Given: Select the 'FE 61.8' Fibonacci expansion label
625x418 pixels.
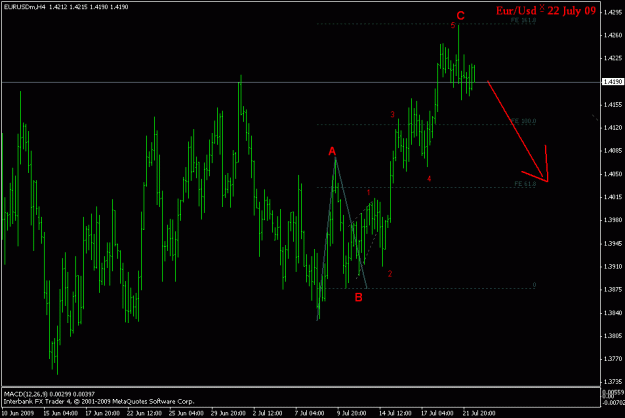Looking at the screenshot, I should tap(525, 184).
